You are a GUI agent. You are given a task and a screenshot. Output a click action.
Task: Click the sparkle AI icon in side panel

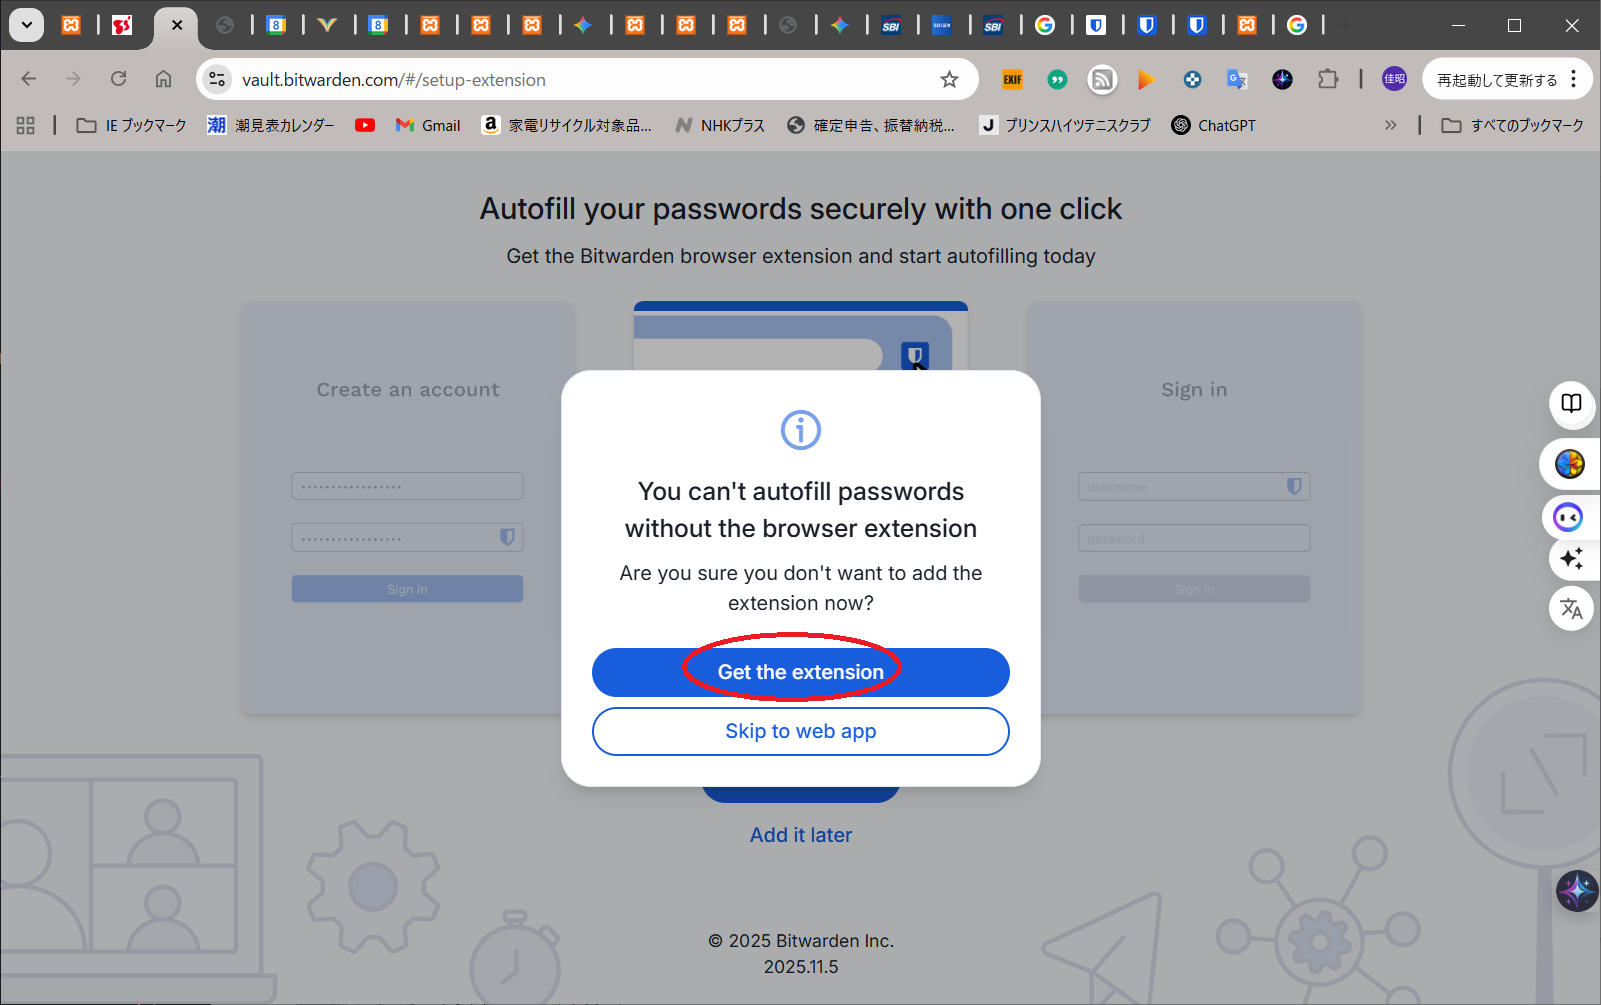1571,558
